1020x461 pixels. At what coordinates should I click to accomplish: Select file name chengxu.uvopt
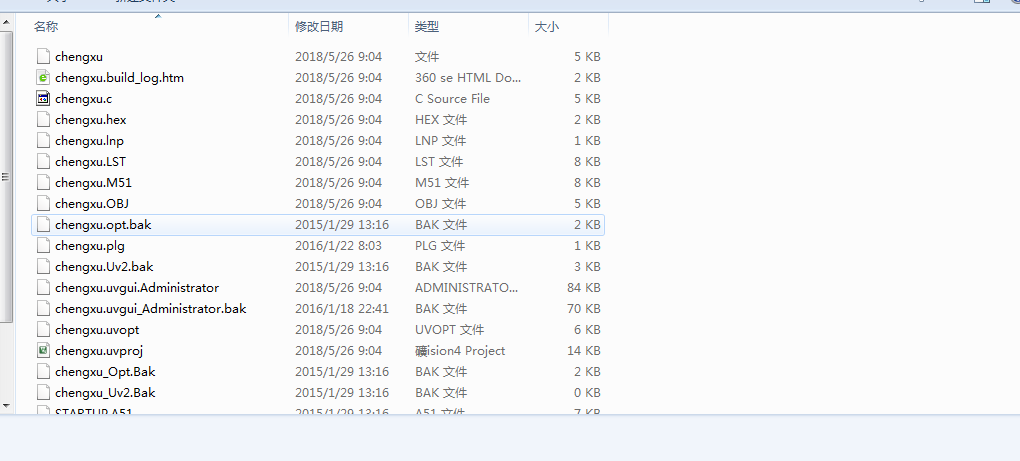click(97, 330)
